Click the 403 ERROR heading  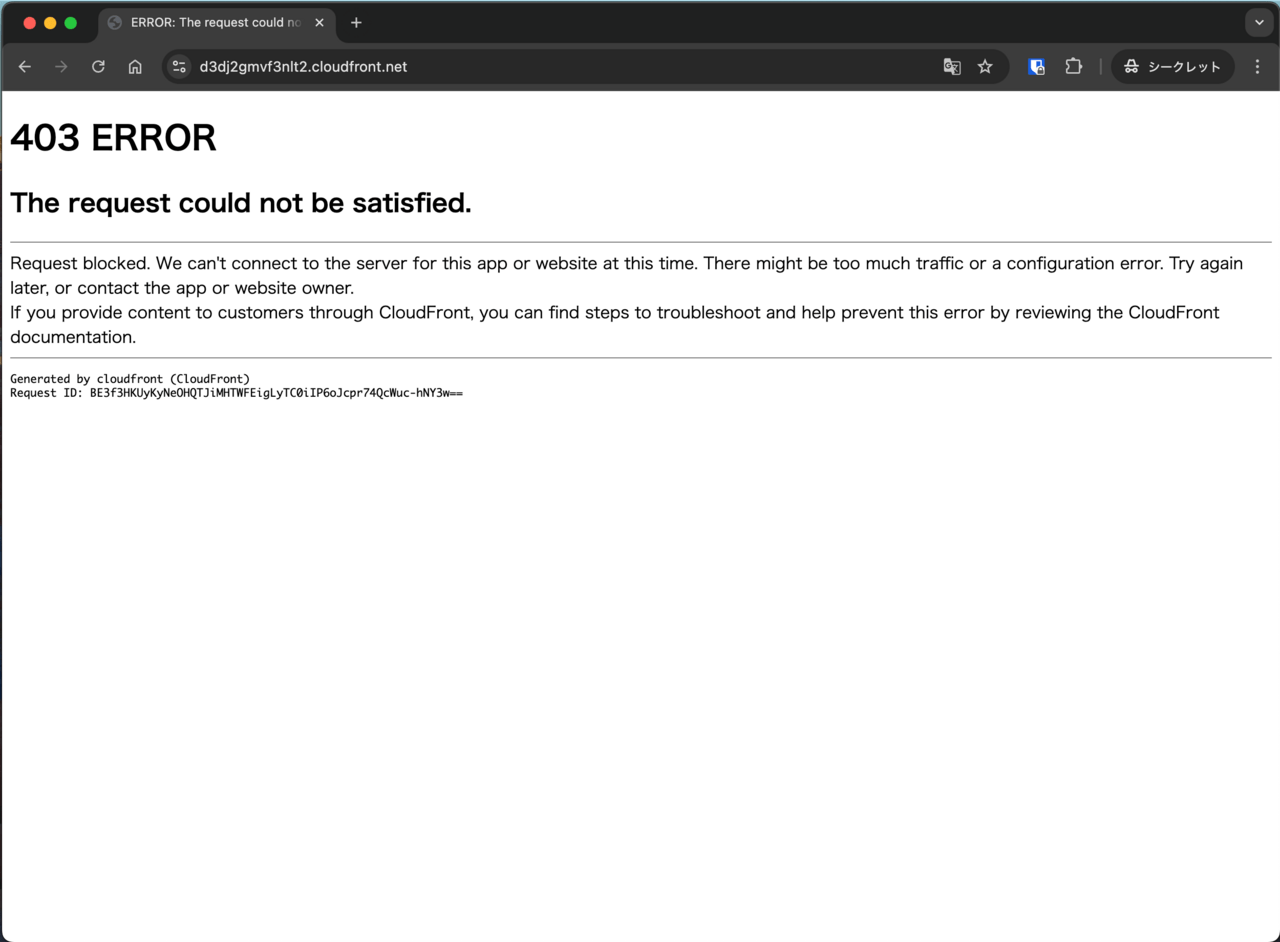click(x=113, y=138)
